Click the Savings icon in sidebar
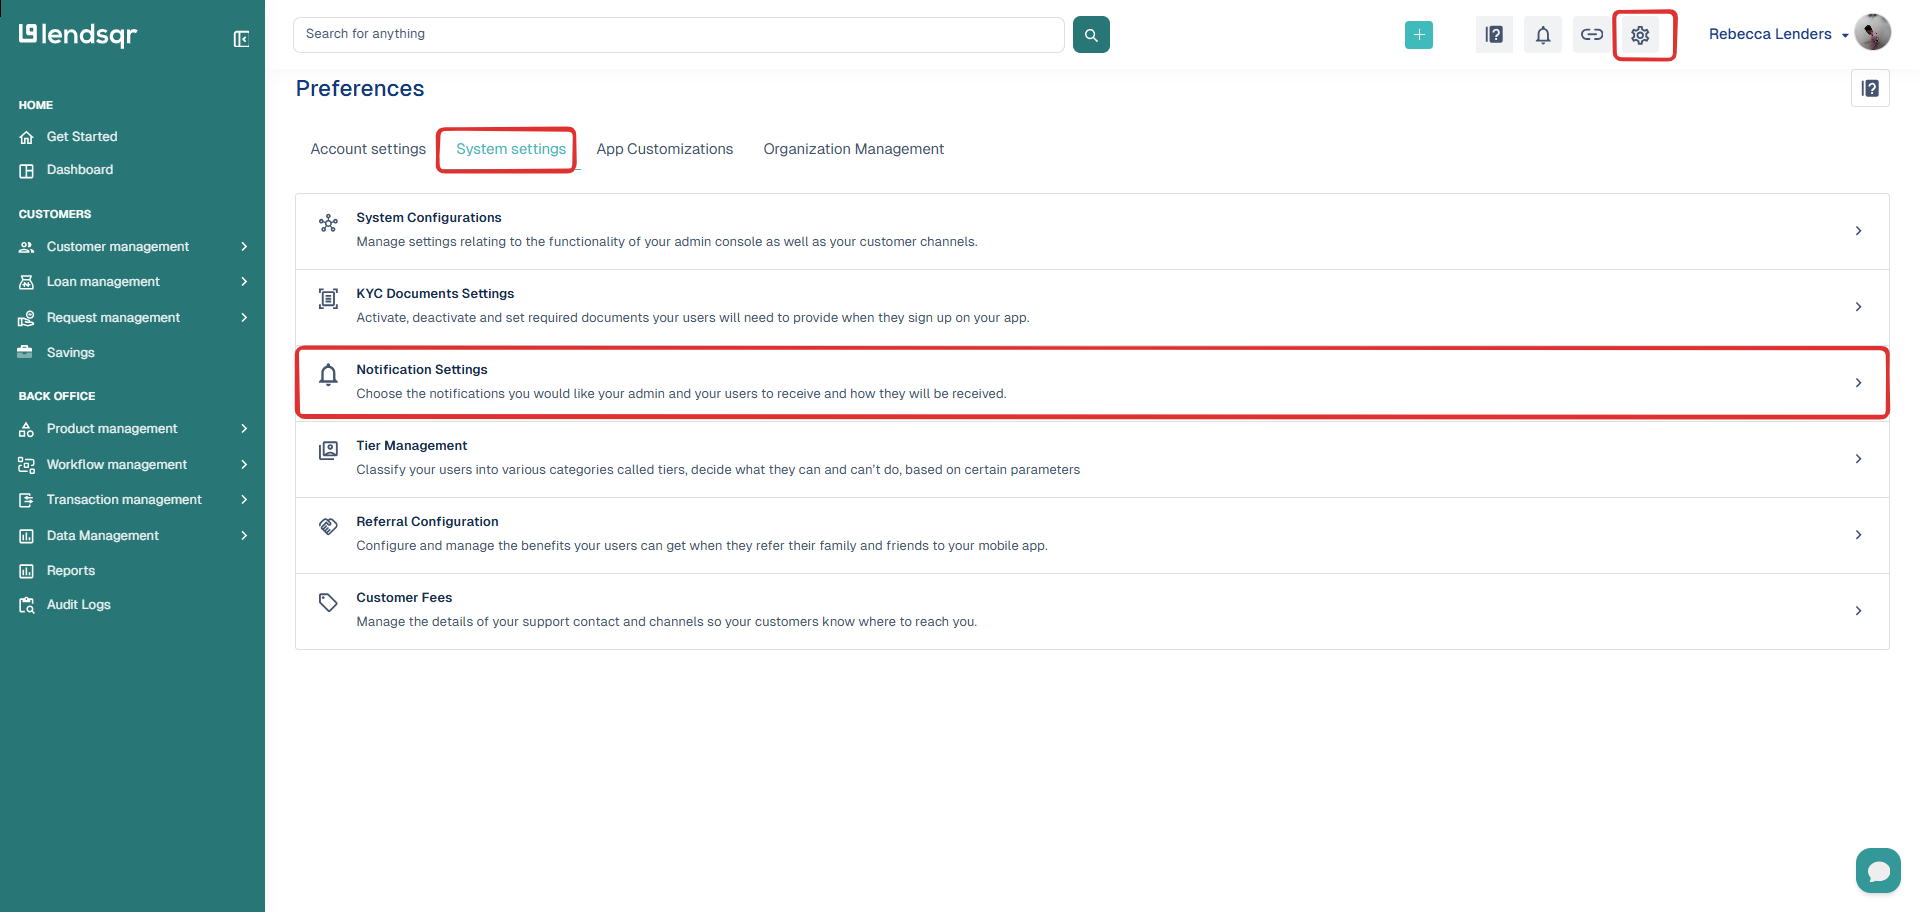Image resolution: width=1920 pixels, height=912 pixels. [25, 352]
